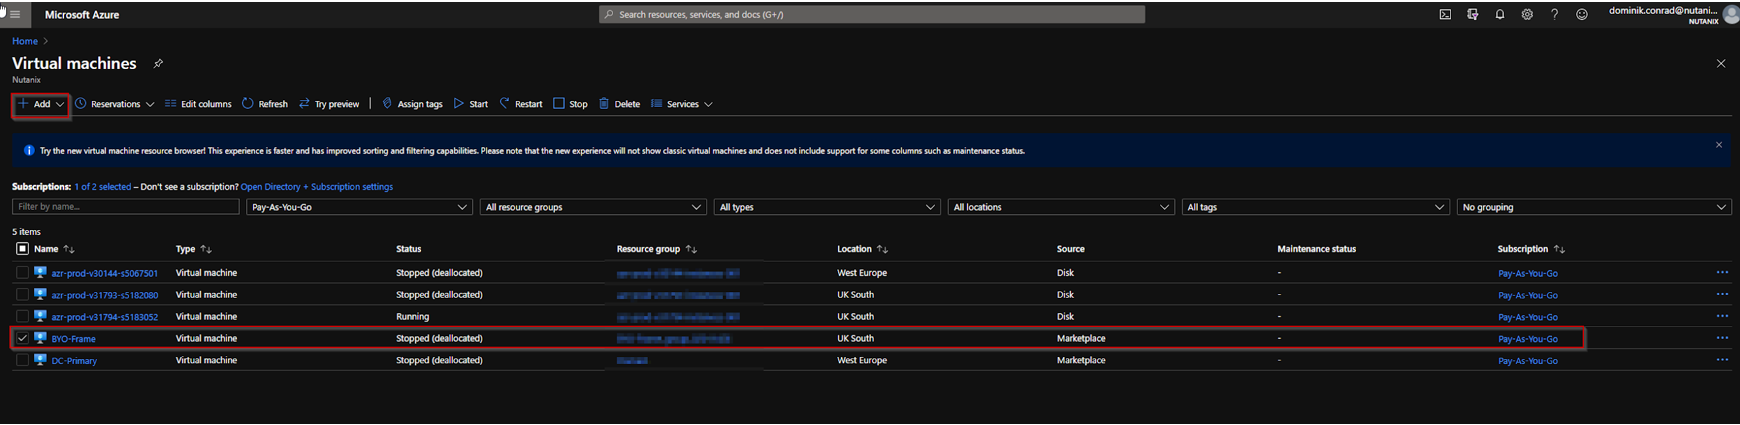The height and width of the screenshot is (425, 1740).
Task: Dismiss the blue info banner
Action: tap(1719, 145)
